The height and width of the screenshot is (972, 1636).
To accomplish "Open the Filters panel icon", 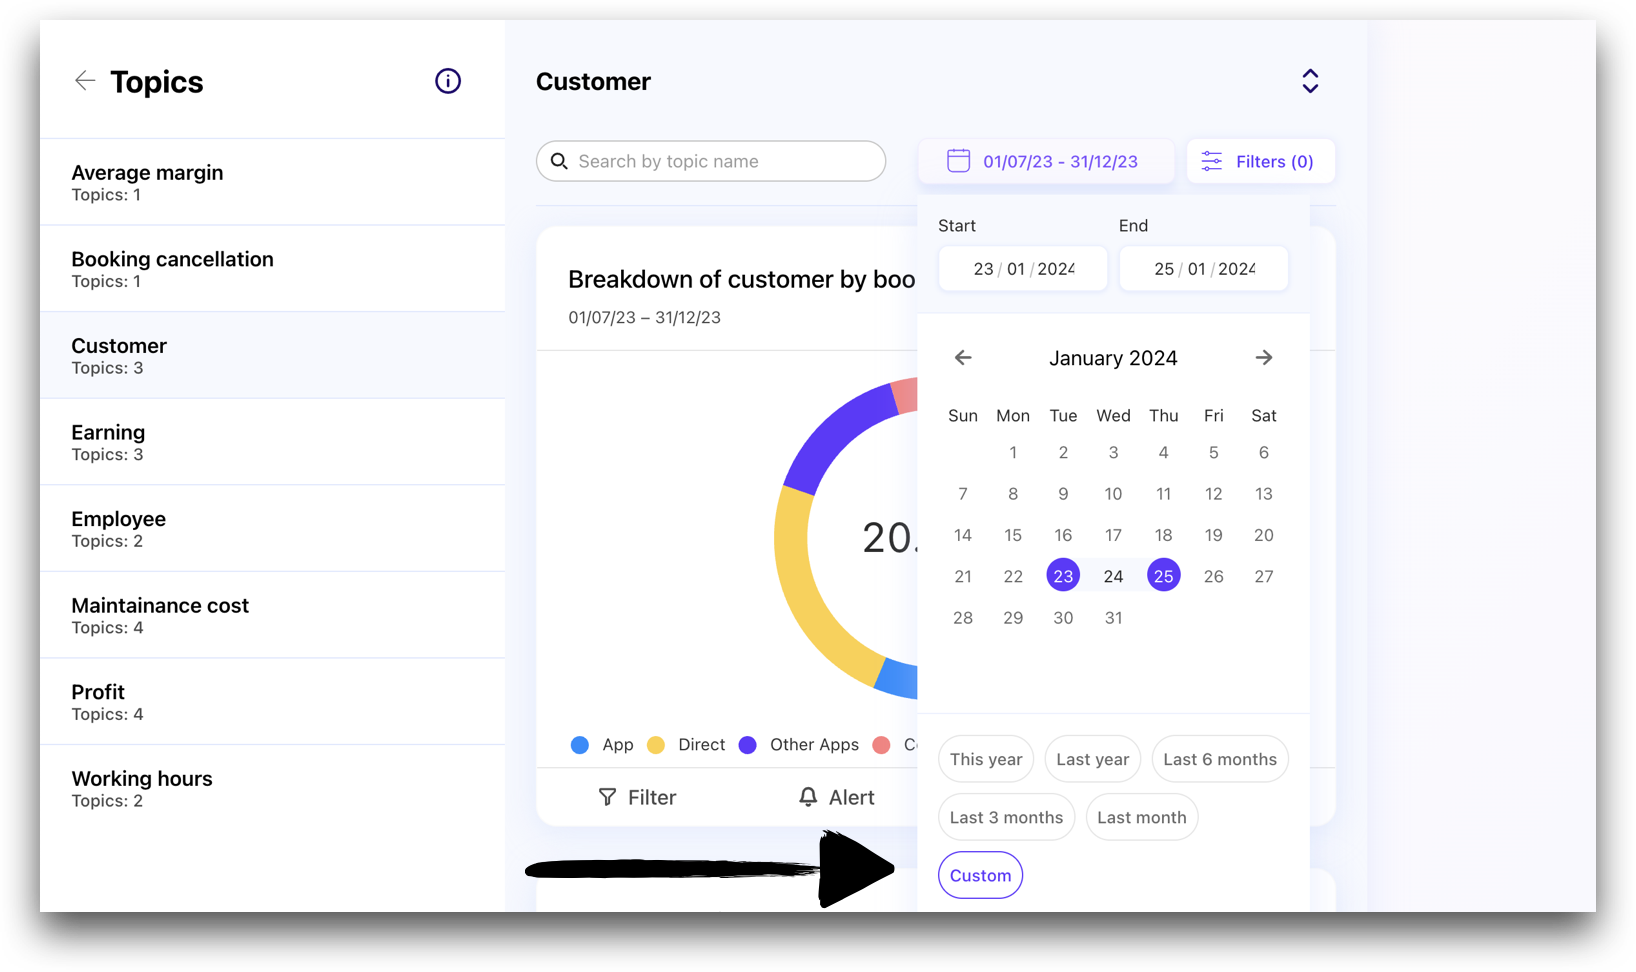I will [1211, 160].
